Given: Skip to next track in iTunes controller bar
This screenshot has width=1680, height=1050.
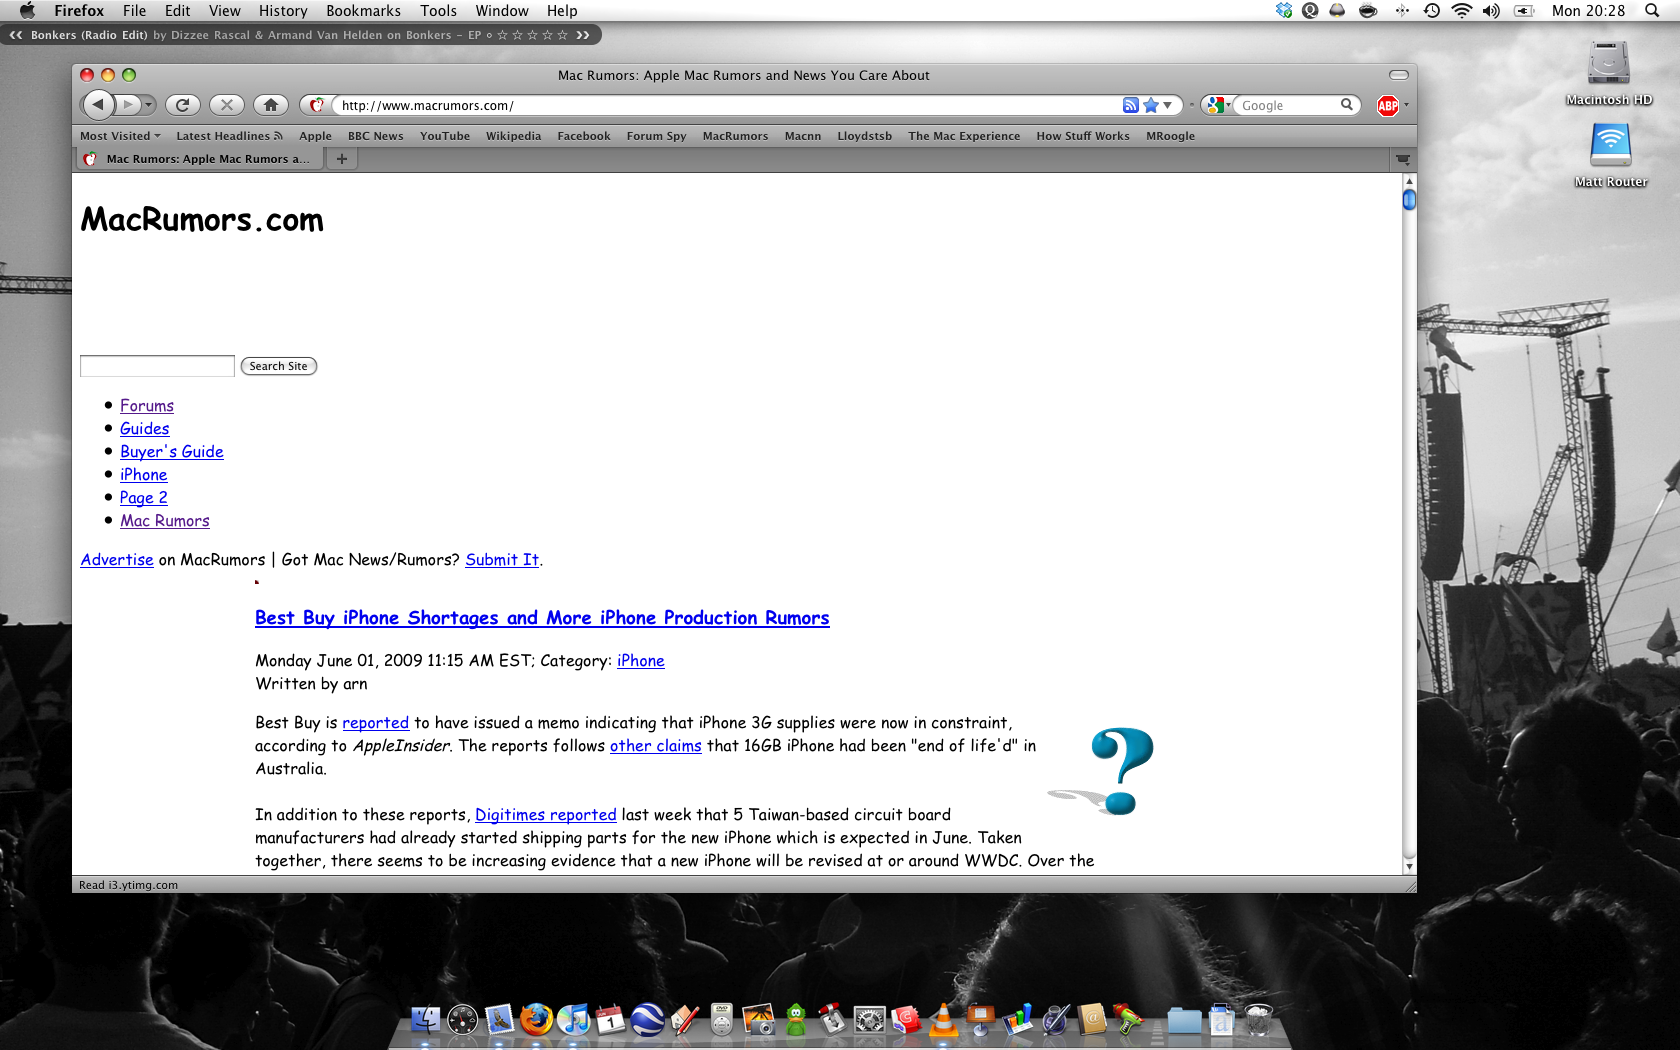Looking at the screenshot, I should point(583,35).
